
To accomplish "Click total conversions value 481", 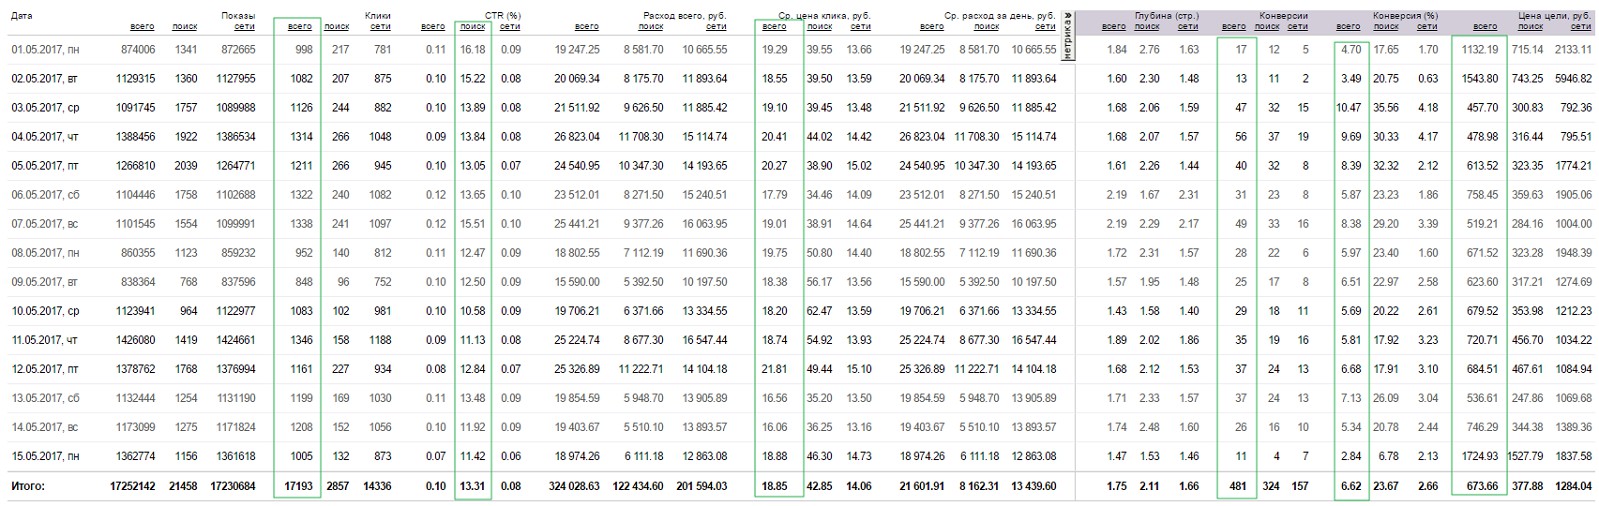I will 1237,487.
